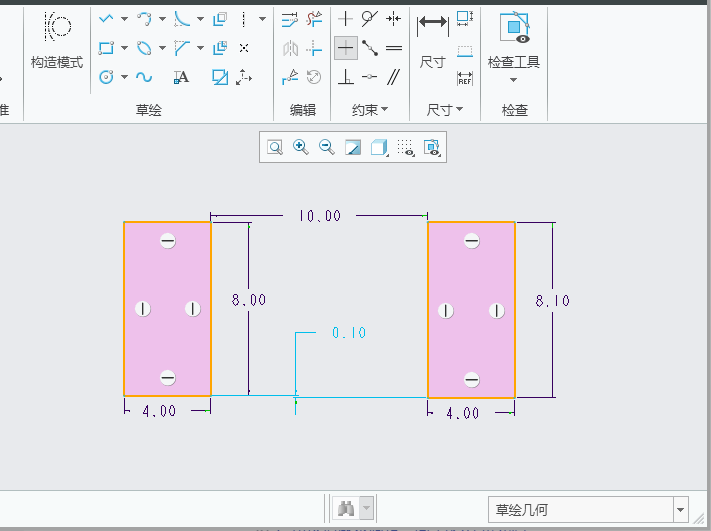Expand the Arc tool dropdown arrow
Viewport: 711px width, 531px height.
pos(162,19)
